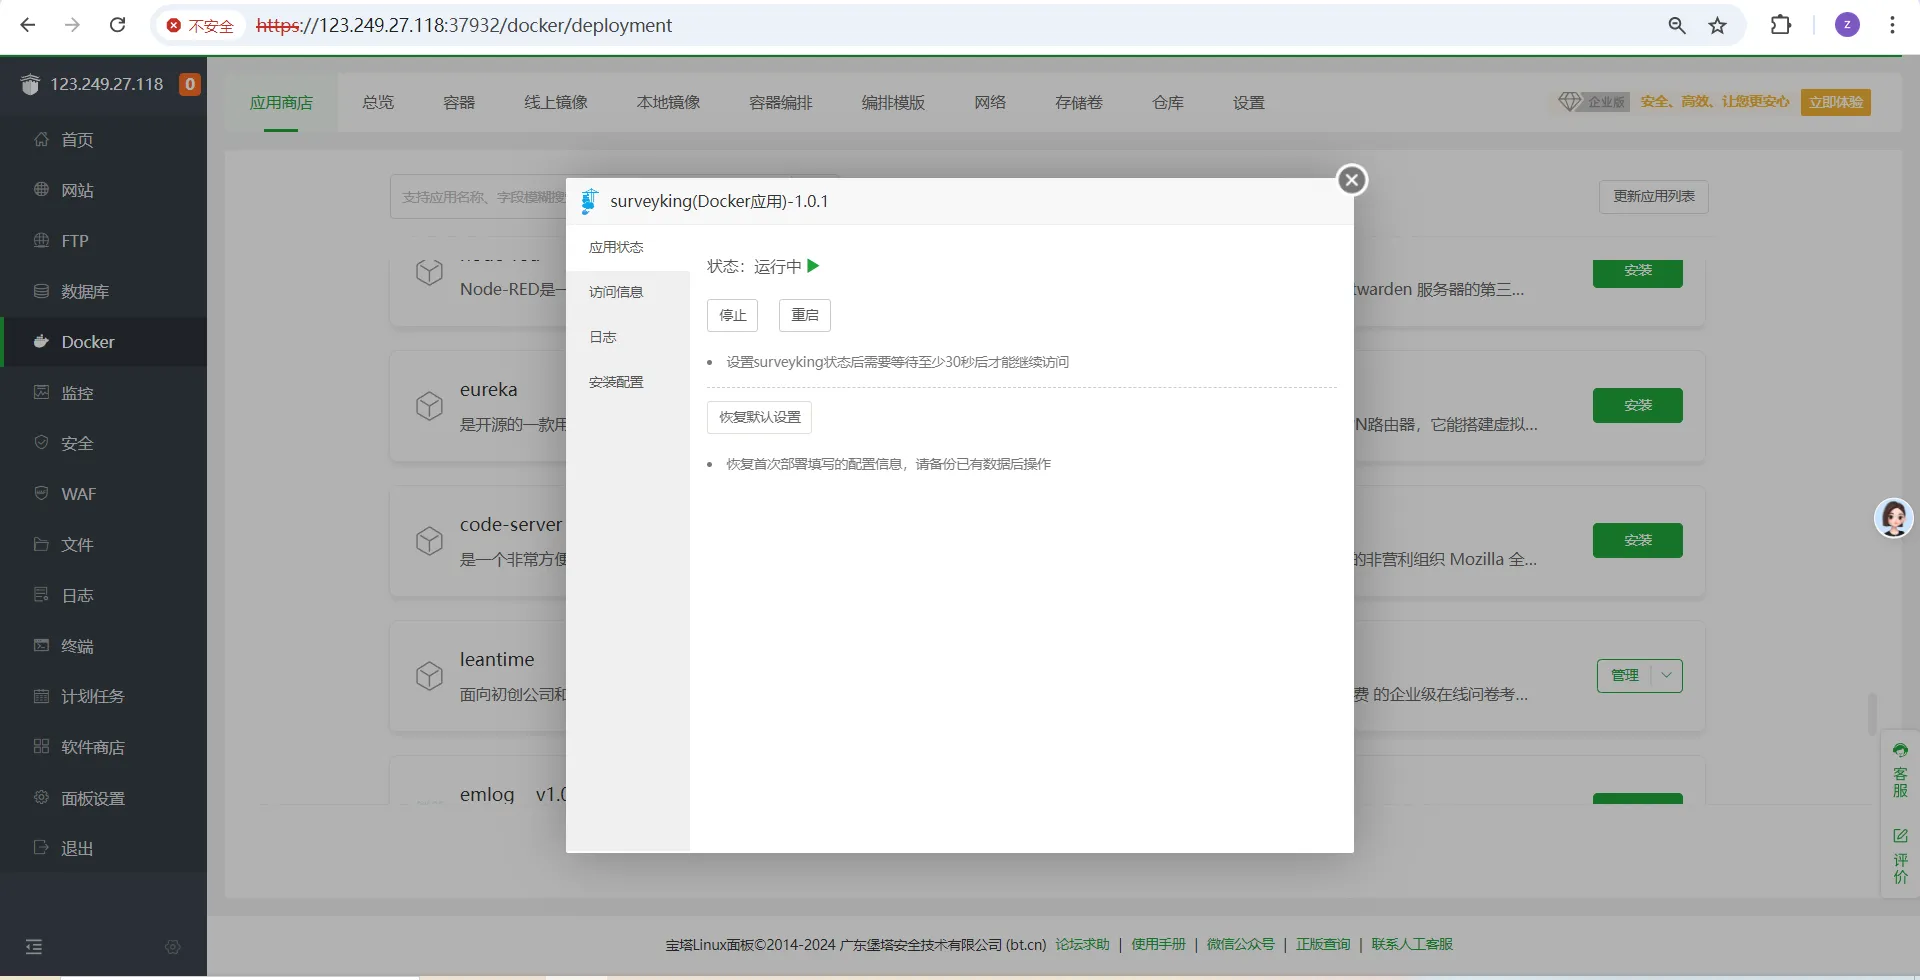Screen dimensions: 1920x980
Task: Switch to the 容器 tab
Action: [x=459, y=102]
